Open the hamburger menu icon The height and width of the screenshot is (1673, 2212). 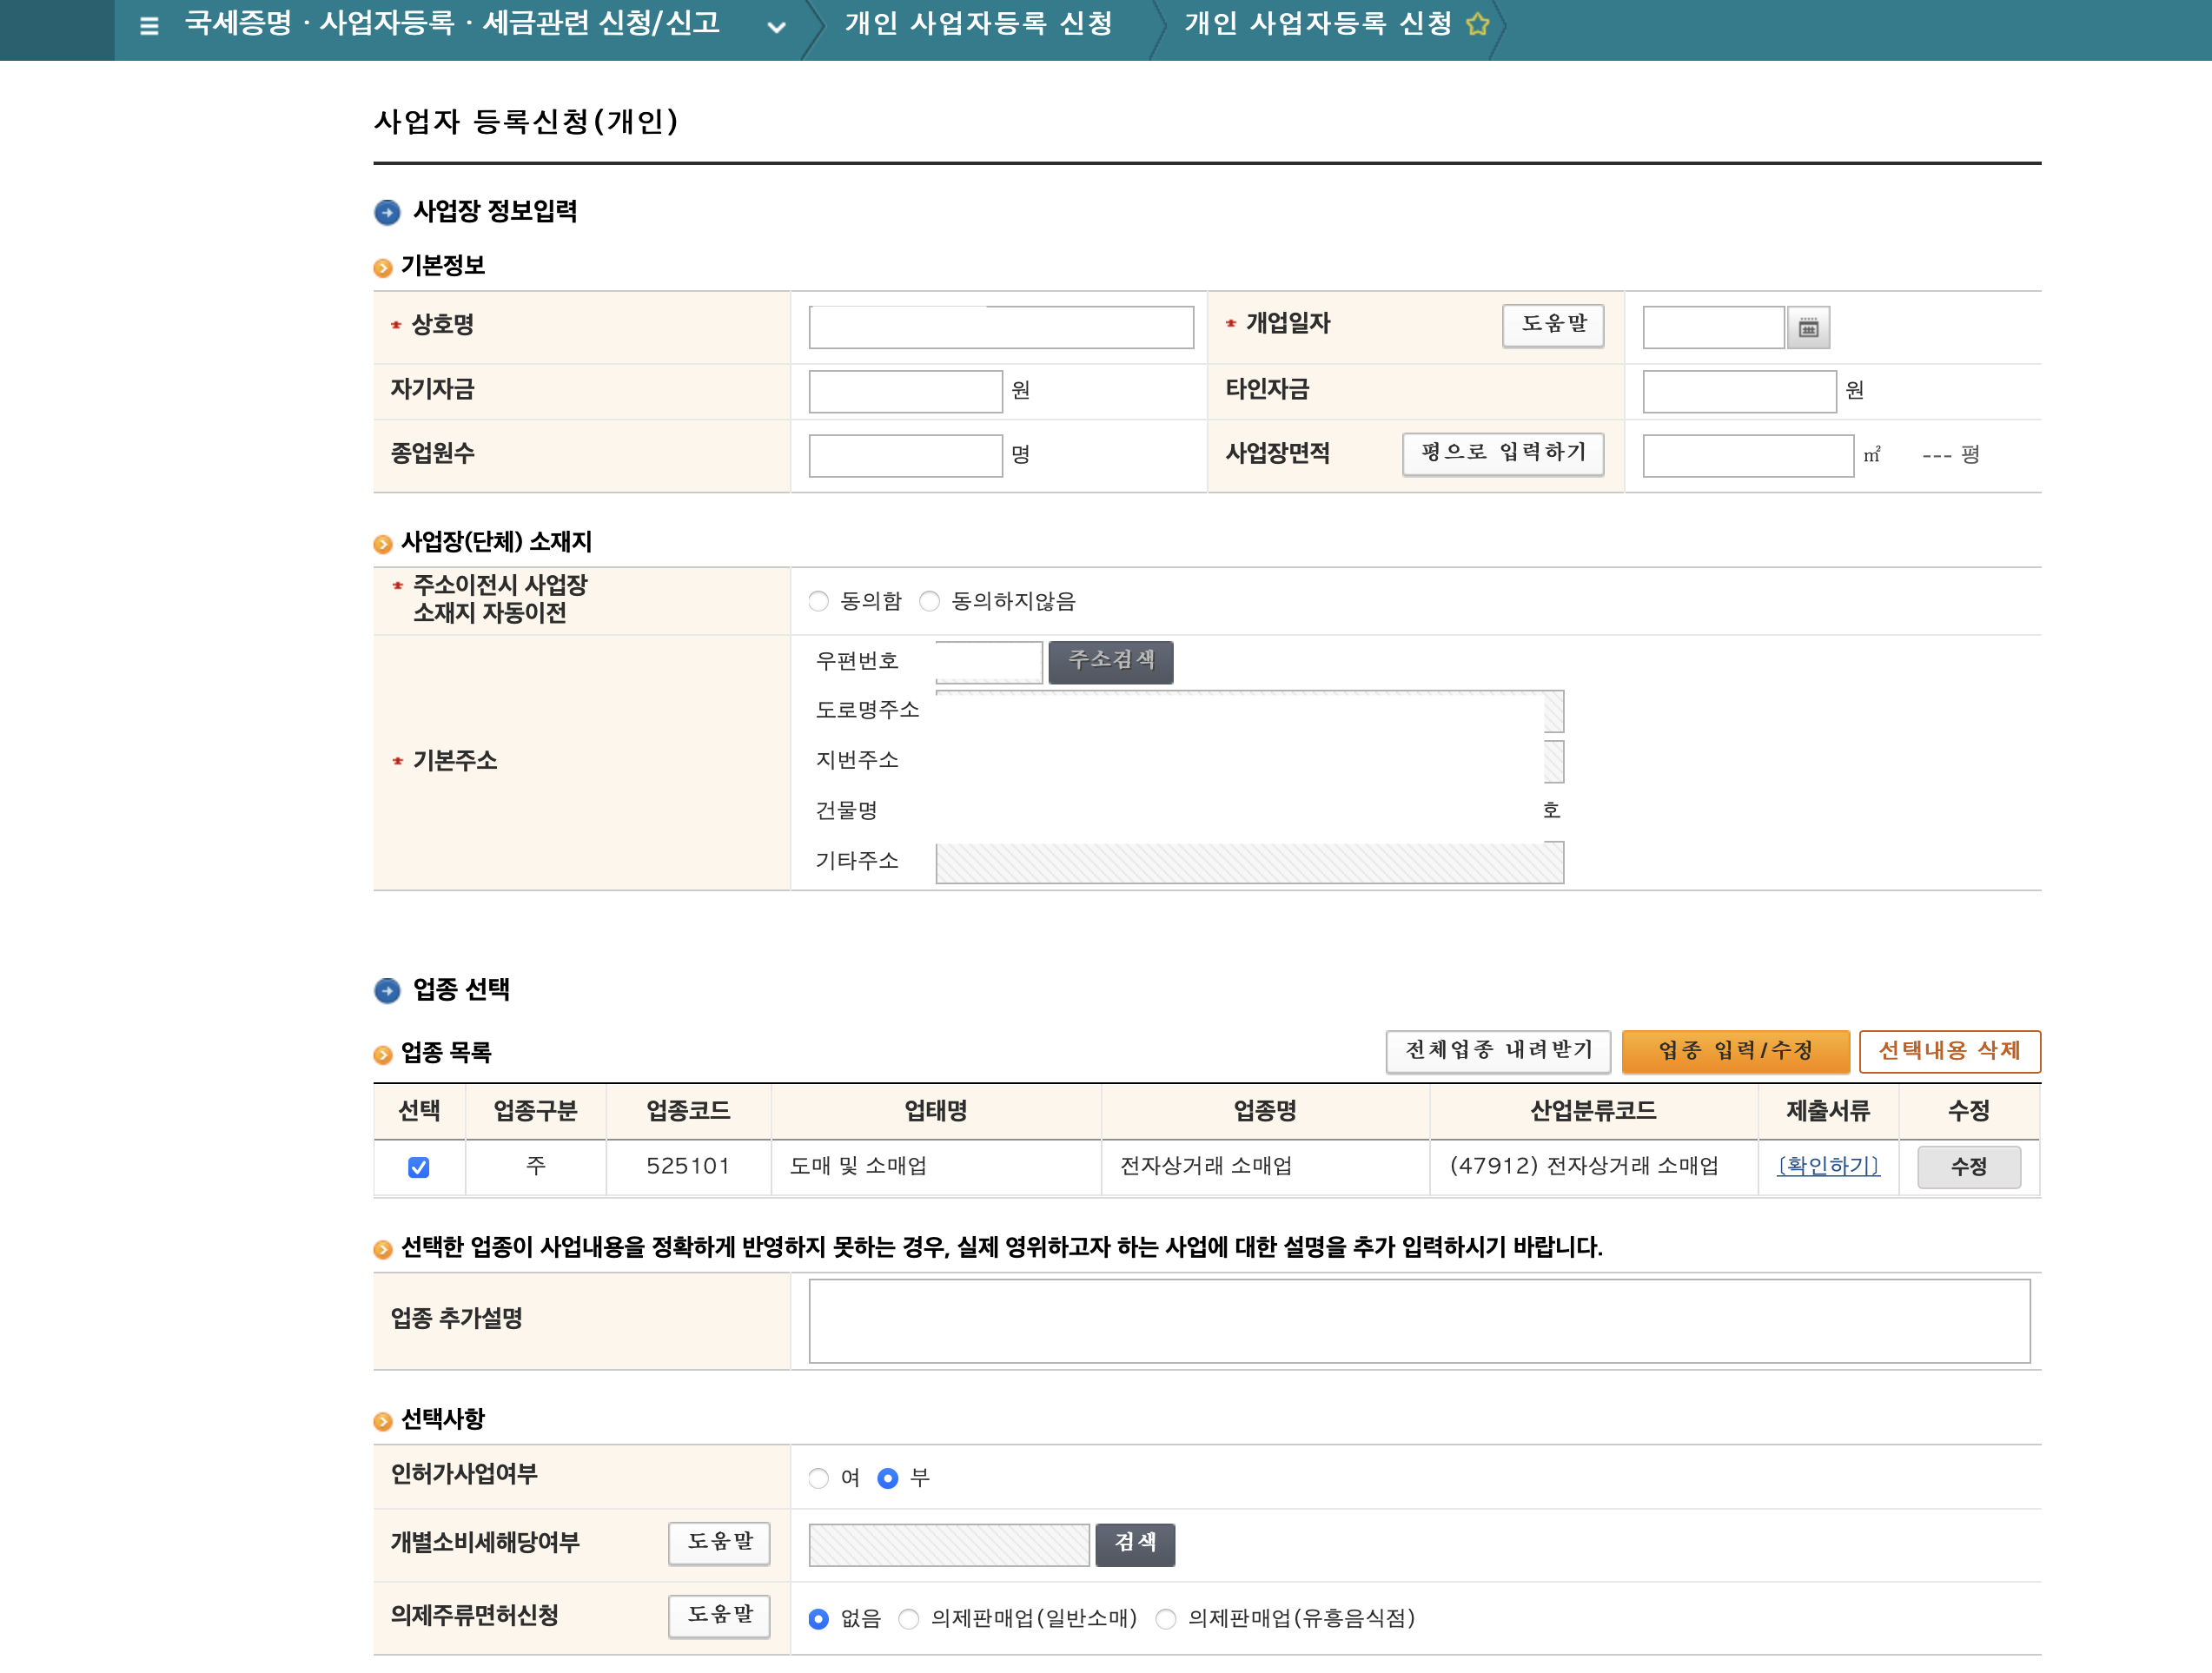(149, 26)
